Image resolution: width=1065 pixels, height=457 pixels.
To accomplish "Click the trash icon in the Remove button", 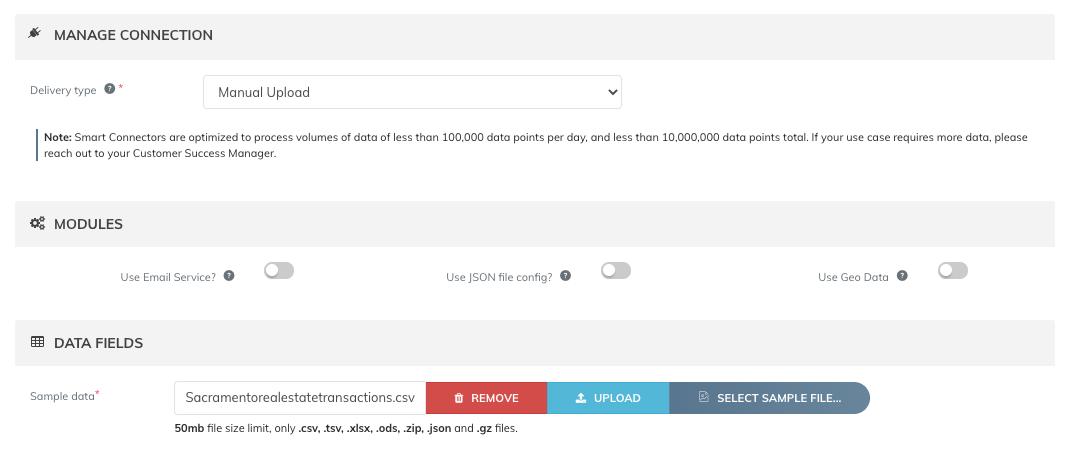I will pyautogui.click(x=458, y=399).
